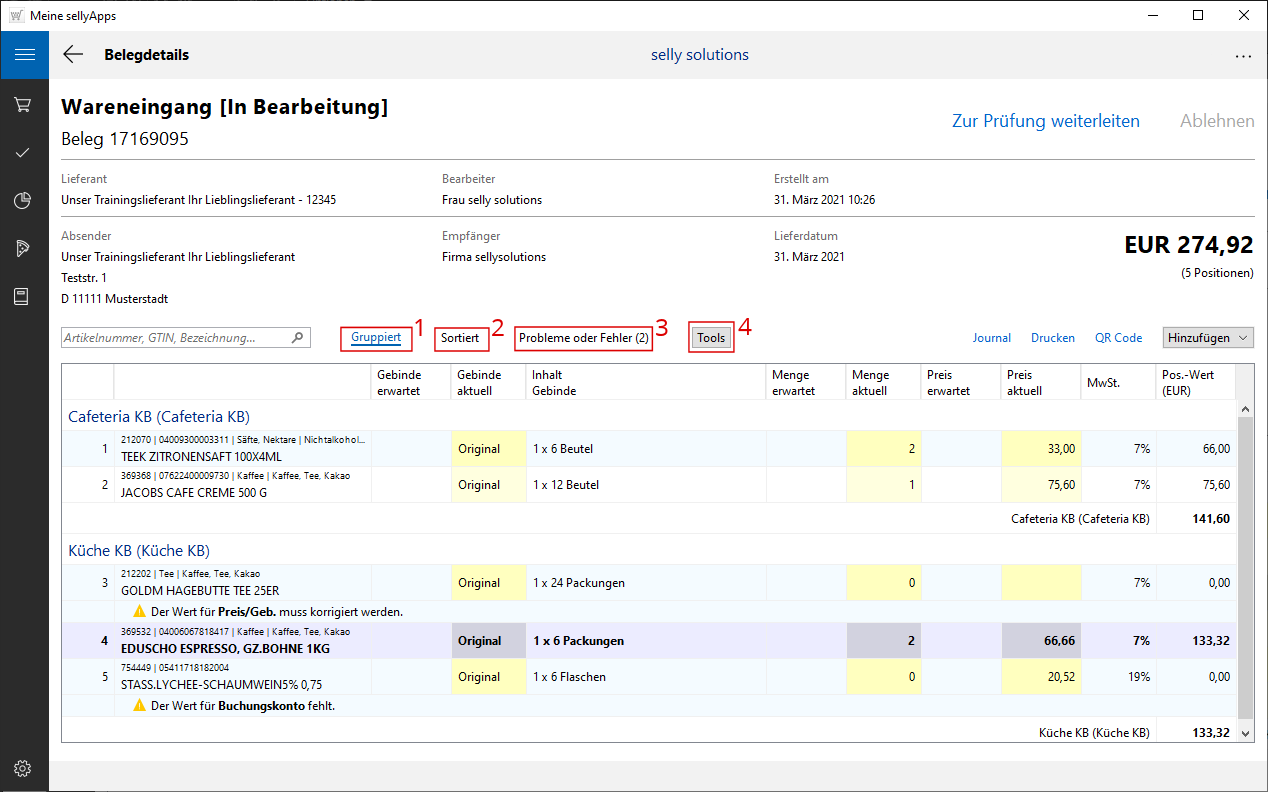Go back with the arrow icon

tap(73, 55)
